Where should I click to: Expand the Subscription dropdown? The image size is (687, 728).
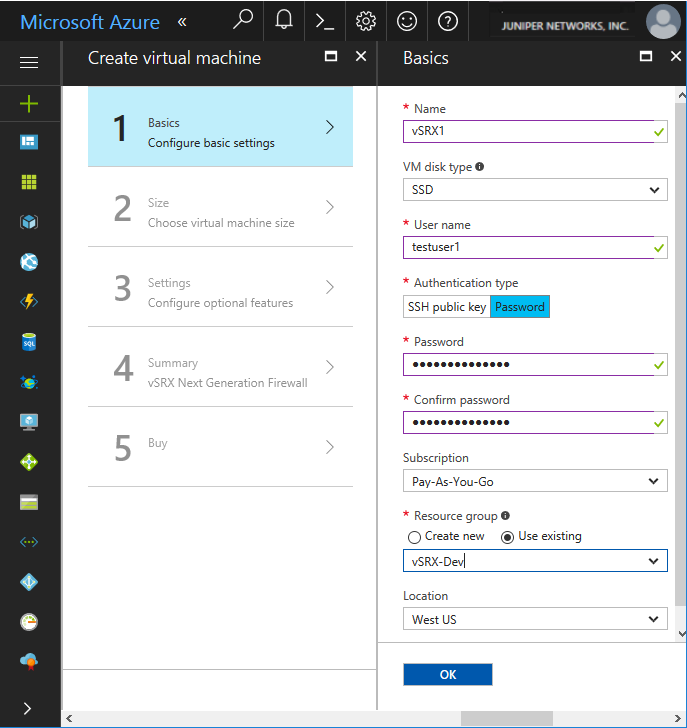click(535, 481)
